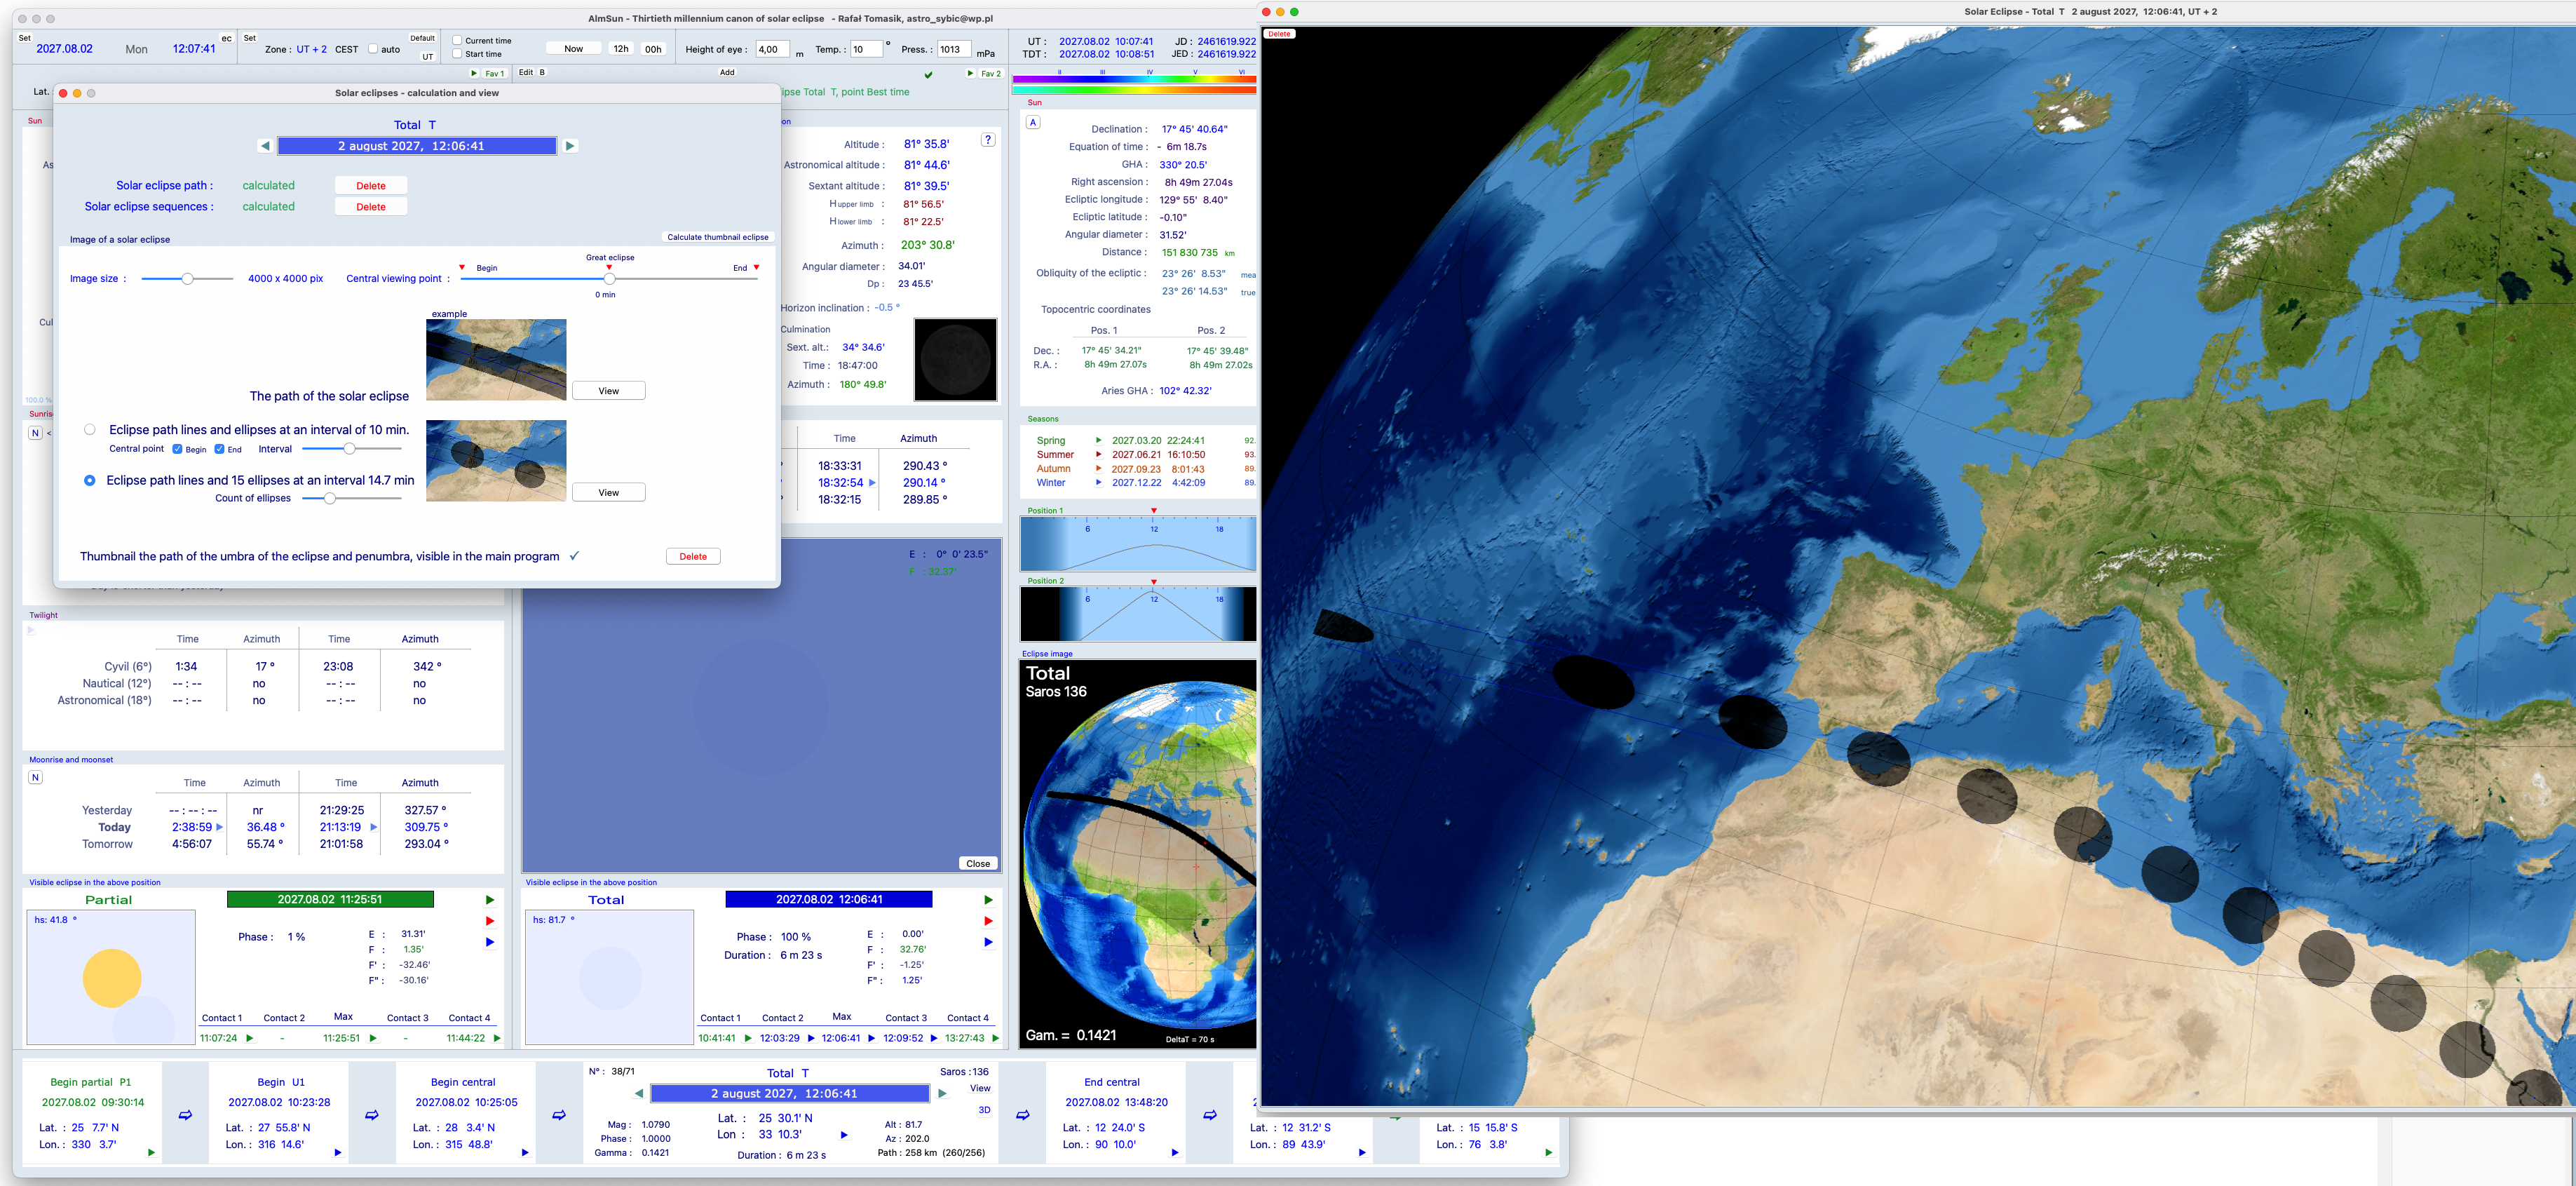
Task: Play Fav 1 favorite position
Action: (x=474, y=73)
